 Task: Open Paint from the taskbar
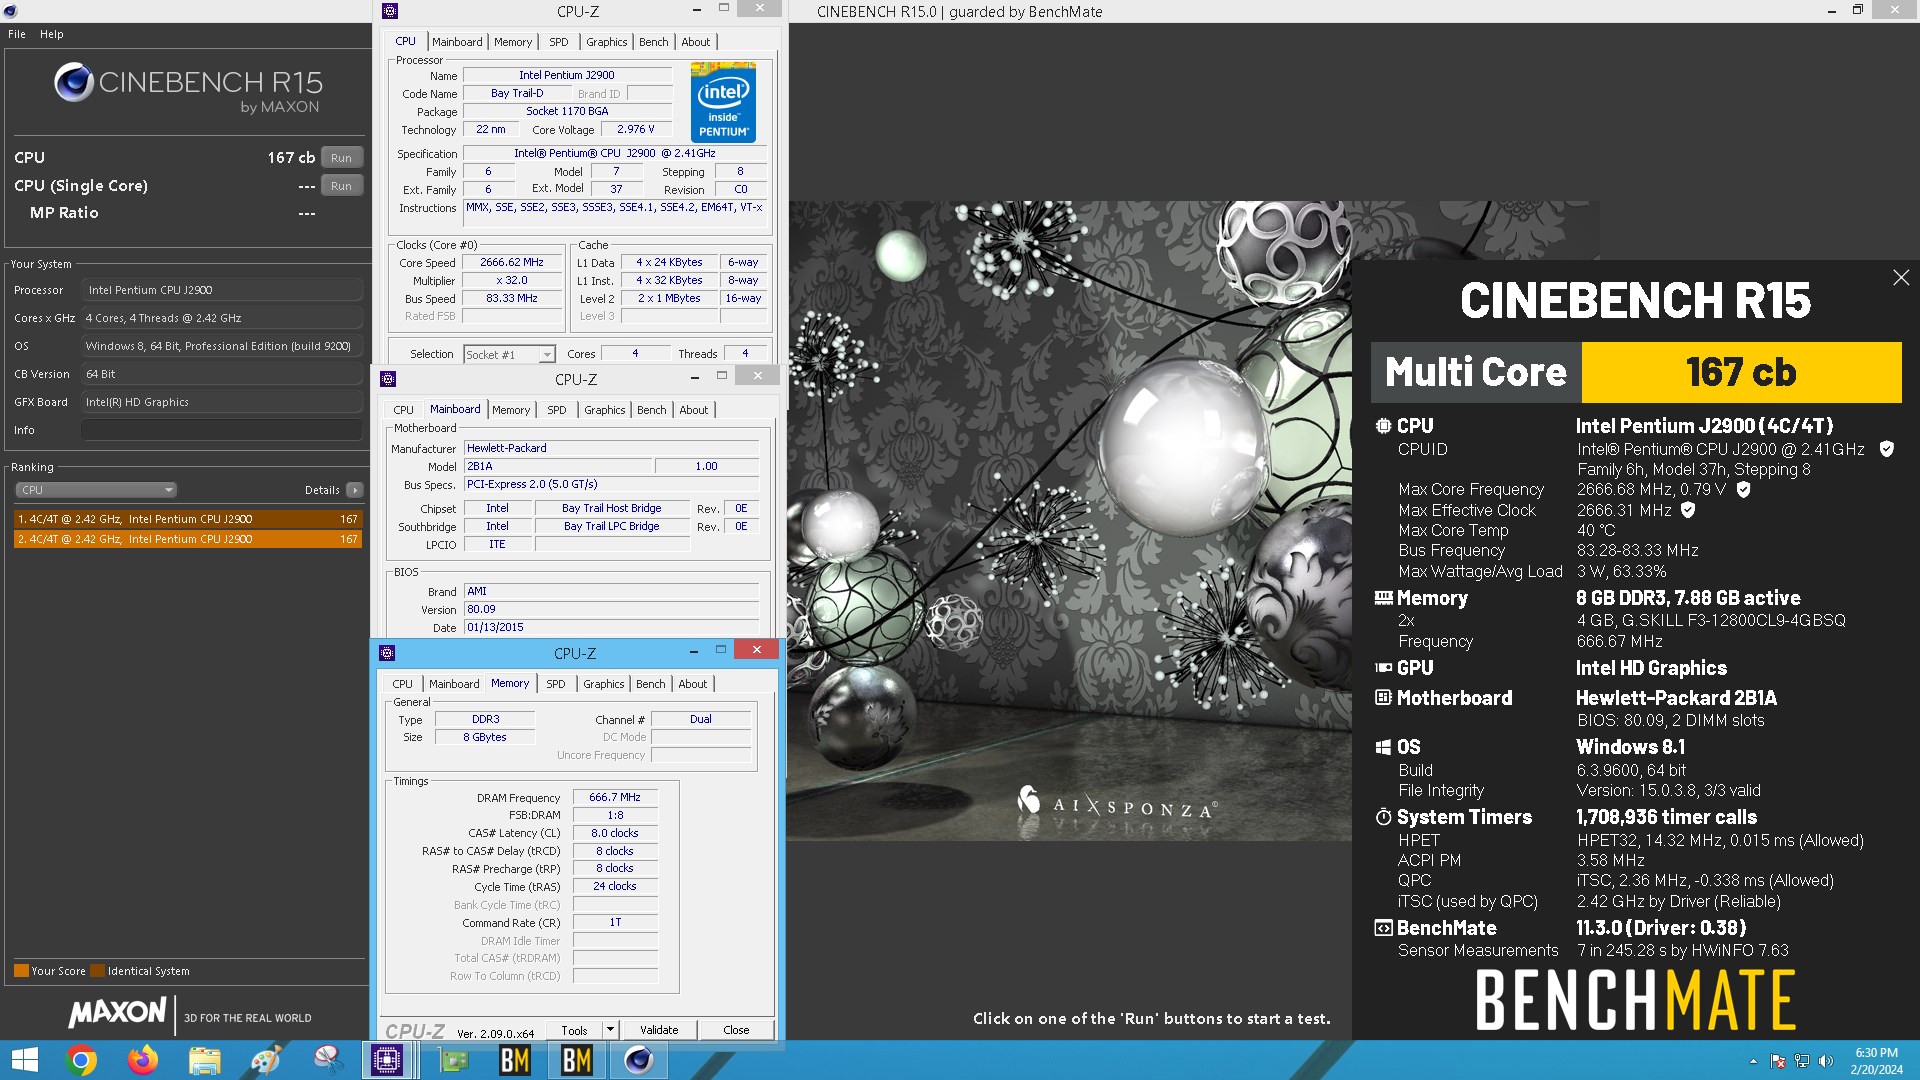point(266,1060)
